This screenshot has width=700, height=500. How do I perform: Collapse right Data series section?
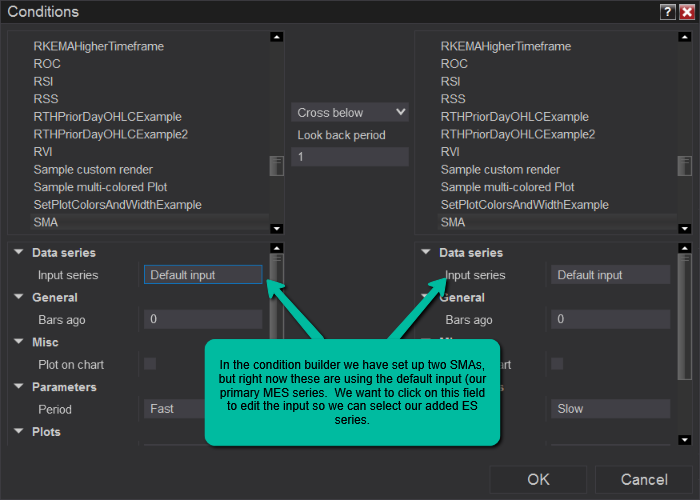426,252
